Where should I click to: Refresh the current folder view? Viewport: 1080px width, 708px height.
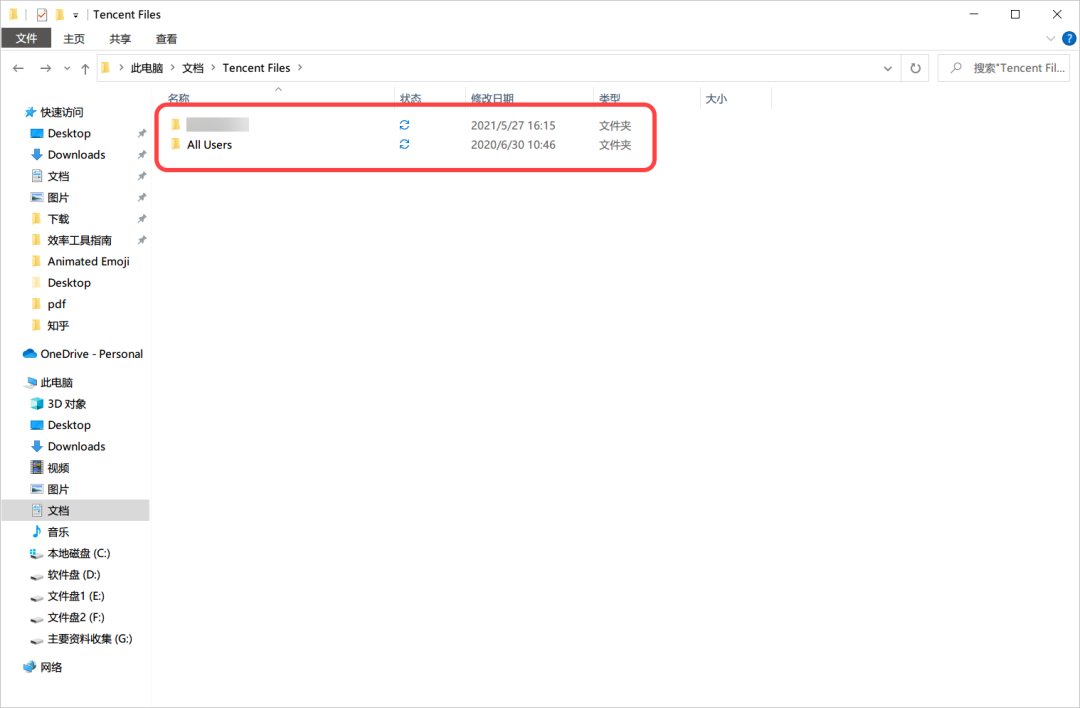[915, 68]
